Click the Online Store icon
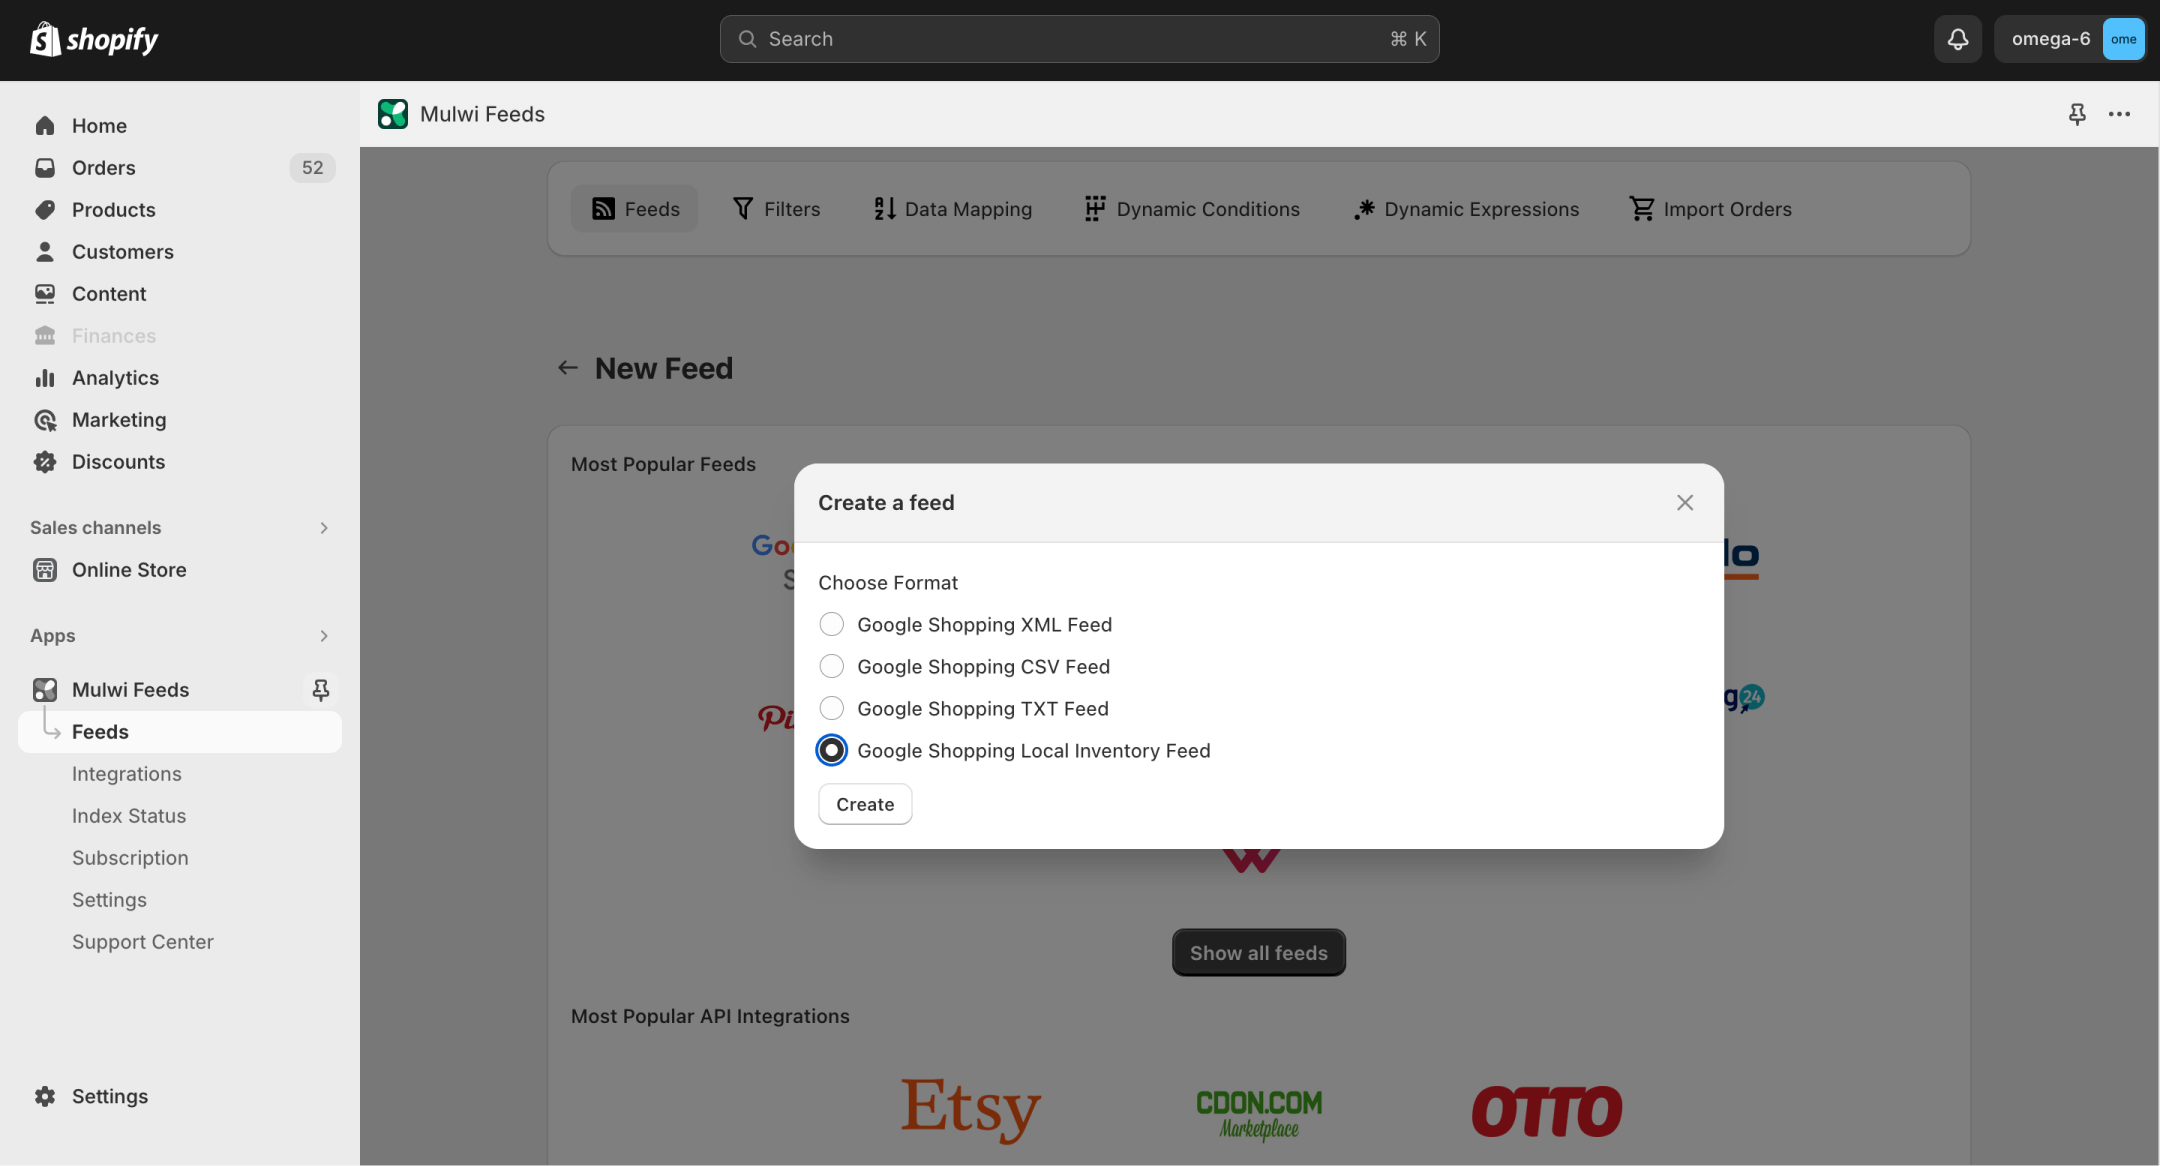 coord(45,570)
